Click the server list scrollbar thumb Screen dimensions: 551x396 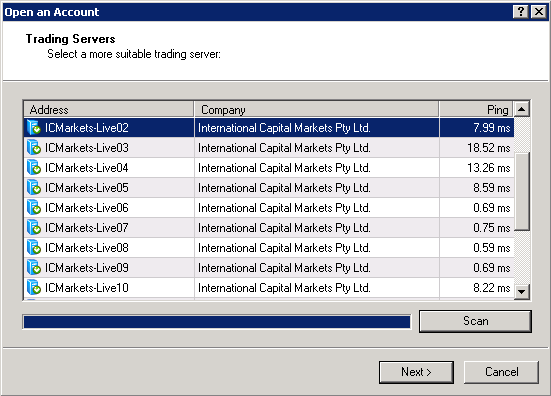click(522, 191)
